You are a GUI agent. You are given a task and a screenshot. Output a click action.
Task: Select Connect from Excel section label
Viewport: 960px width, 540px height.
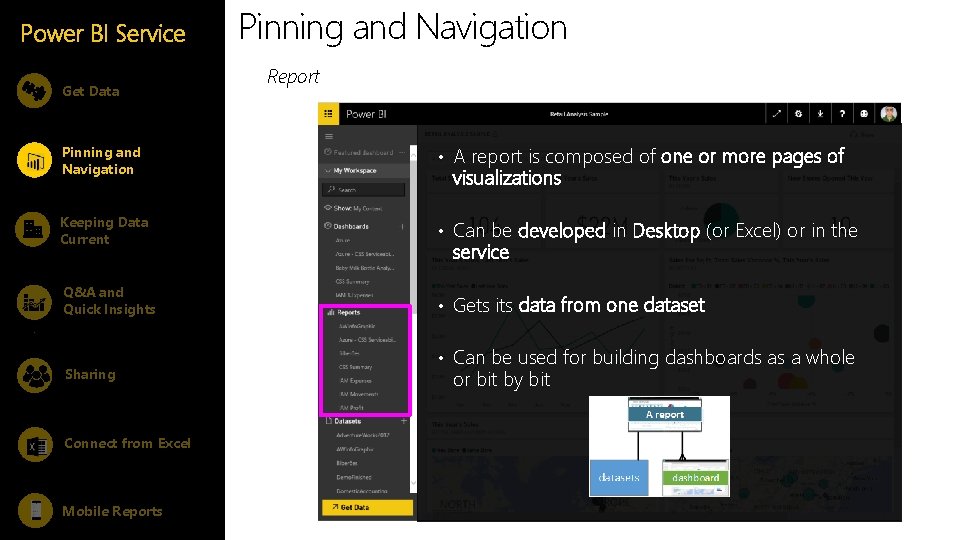tap(127, 443)
